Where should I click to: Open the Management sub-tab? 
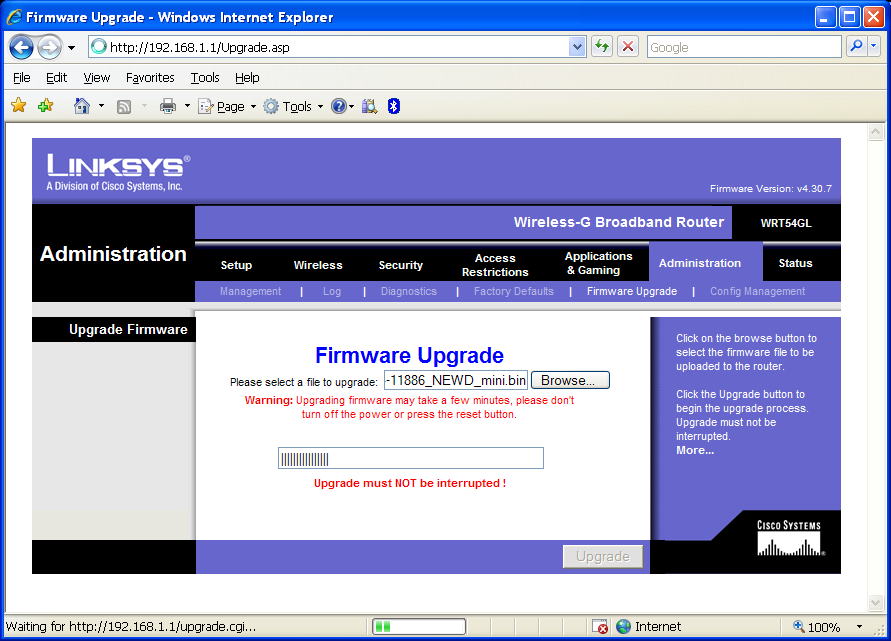[251, 291]
